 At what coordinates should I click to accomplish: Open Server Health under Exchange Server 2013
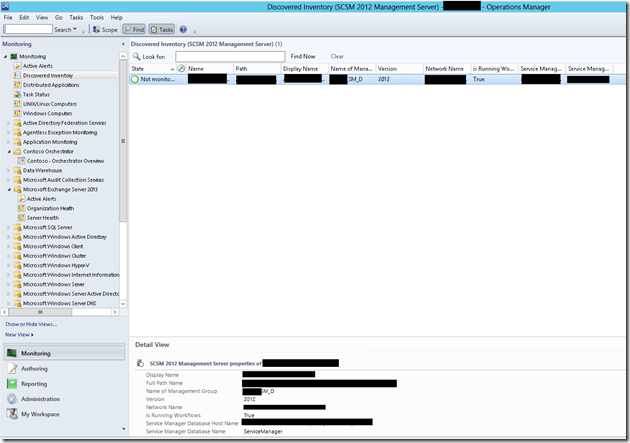pos(42,217)
